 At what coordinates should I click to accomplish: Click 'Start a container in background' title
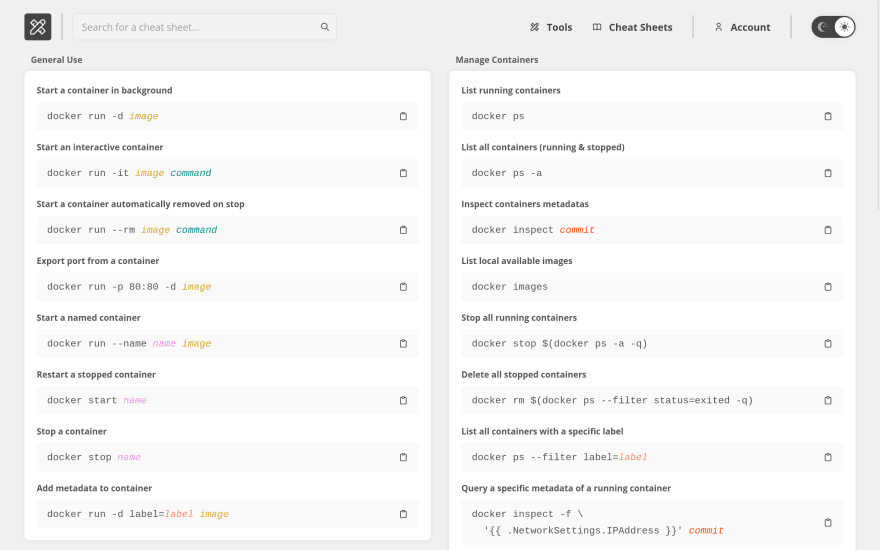[104, 90]
